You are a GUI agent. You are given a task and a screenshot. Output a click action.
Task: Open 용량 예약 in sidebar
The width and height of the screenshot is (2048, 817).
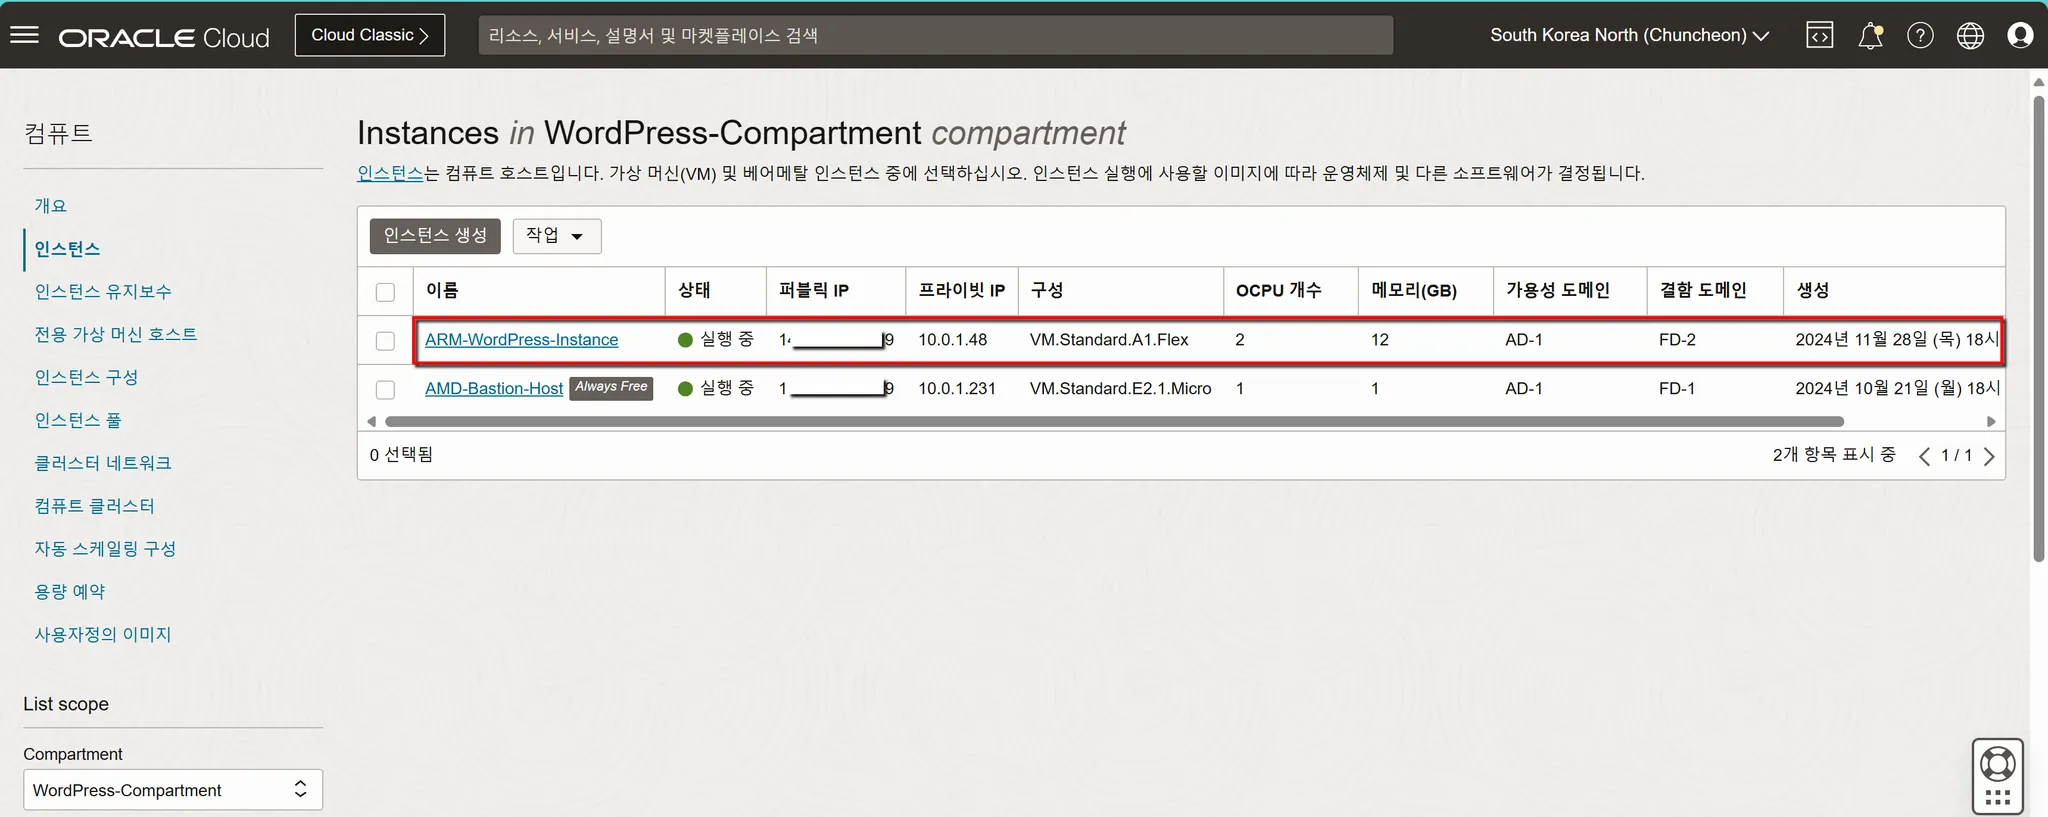tap(70, 591)
